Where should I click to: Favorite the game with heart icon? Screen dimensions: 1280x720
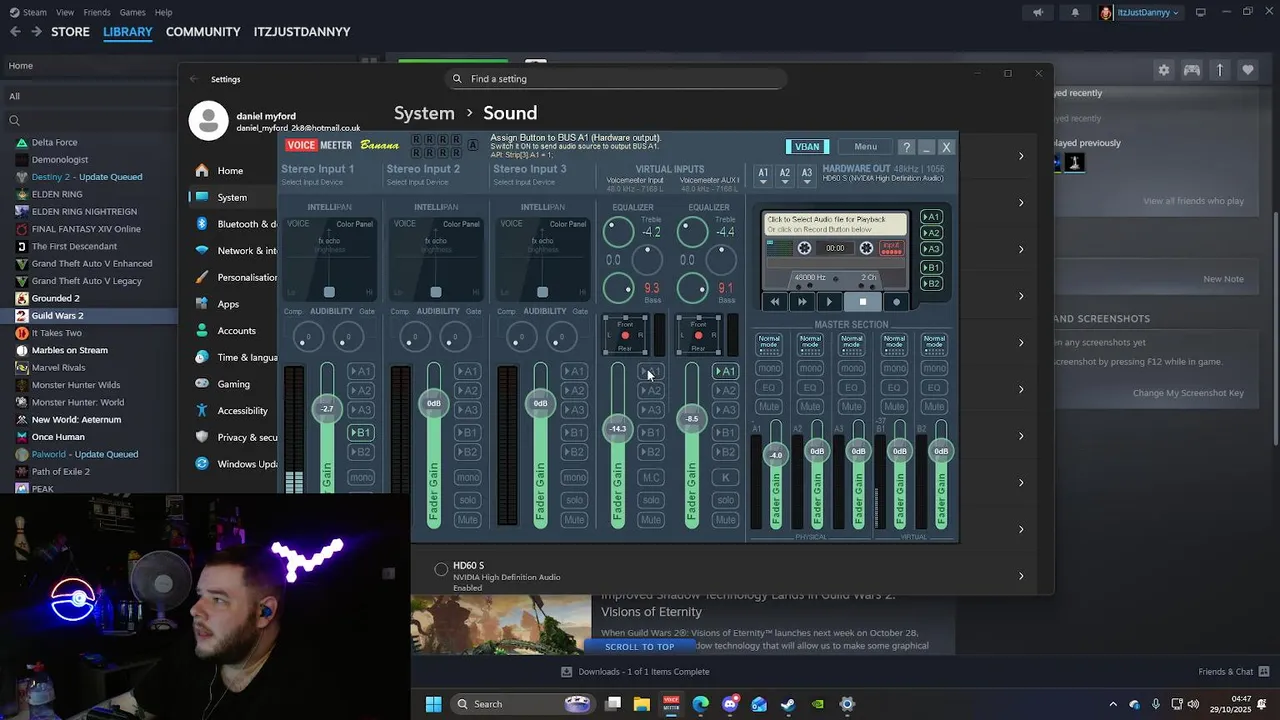pos(1248,70)
